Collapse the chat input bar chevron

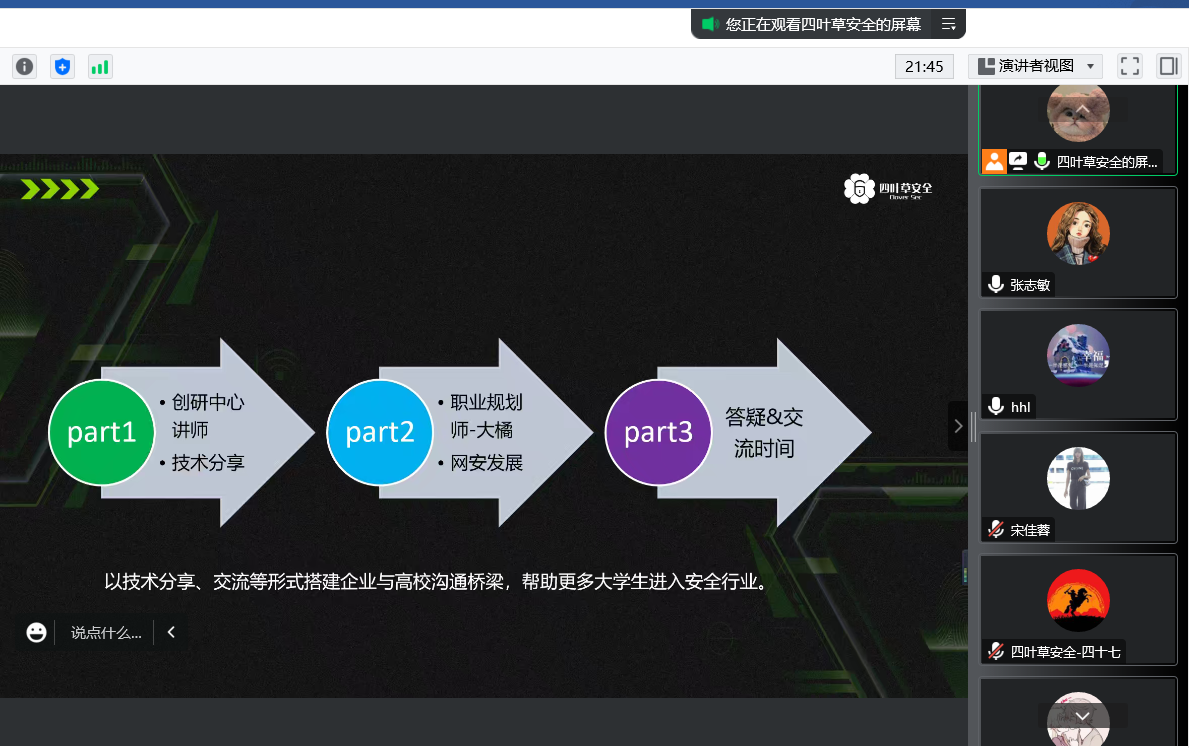click(171, 632)
